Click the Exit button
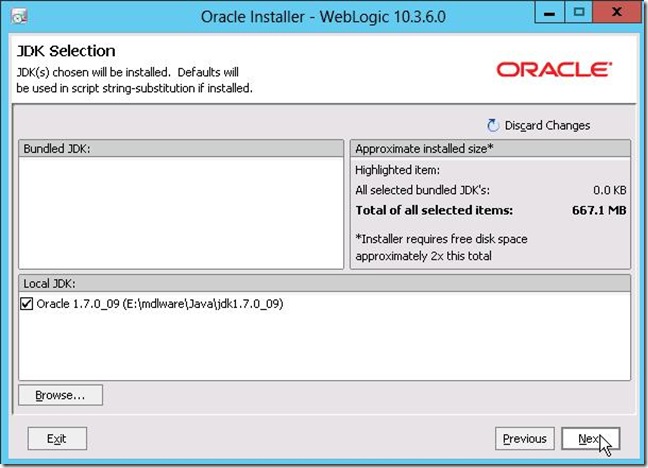 (x=57, y=439)
